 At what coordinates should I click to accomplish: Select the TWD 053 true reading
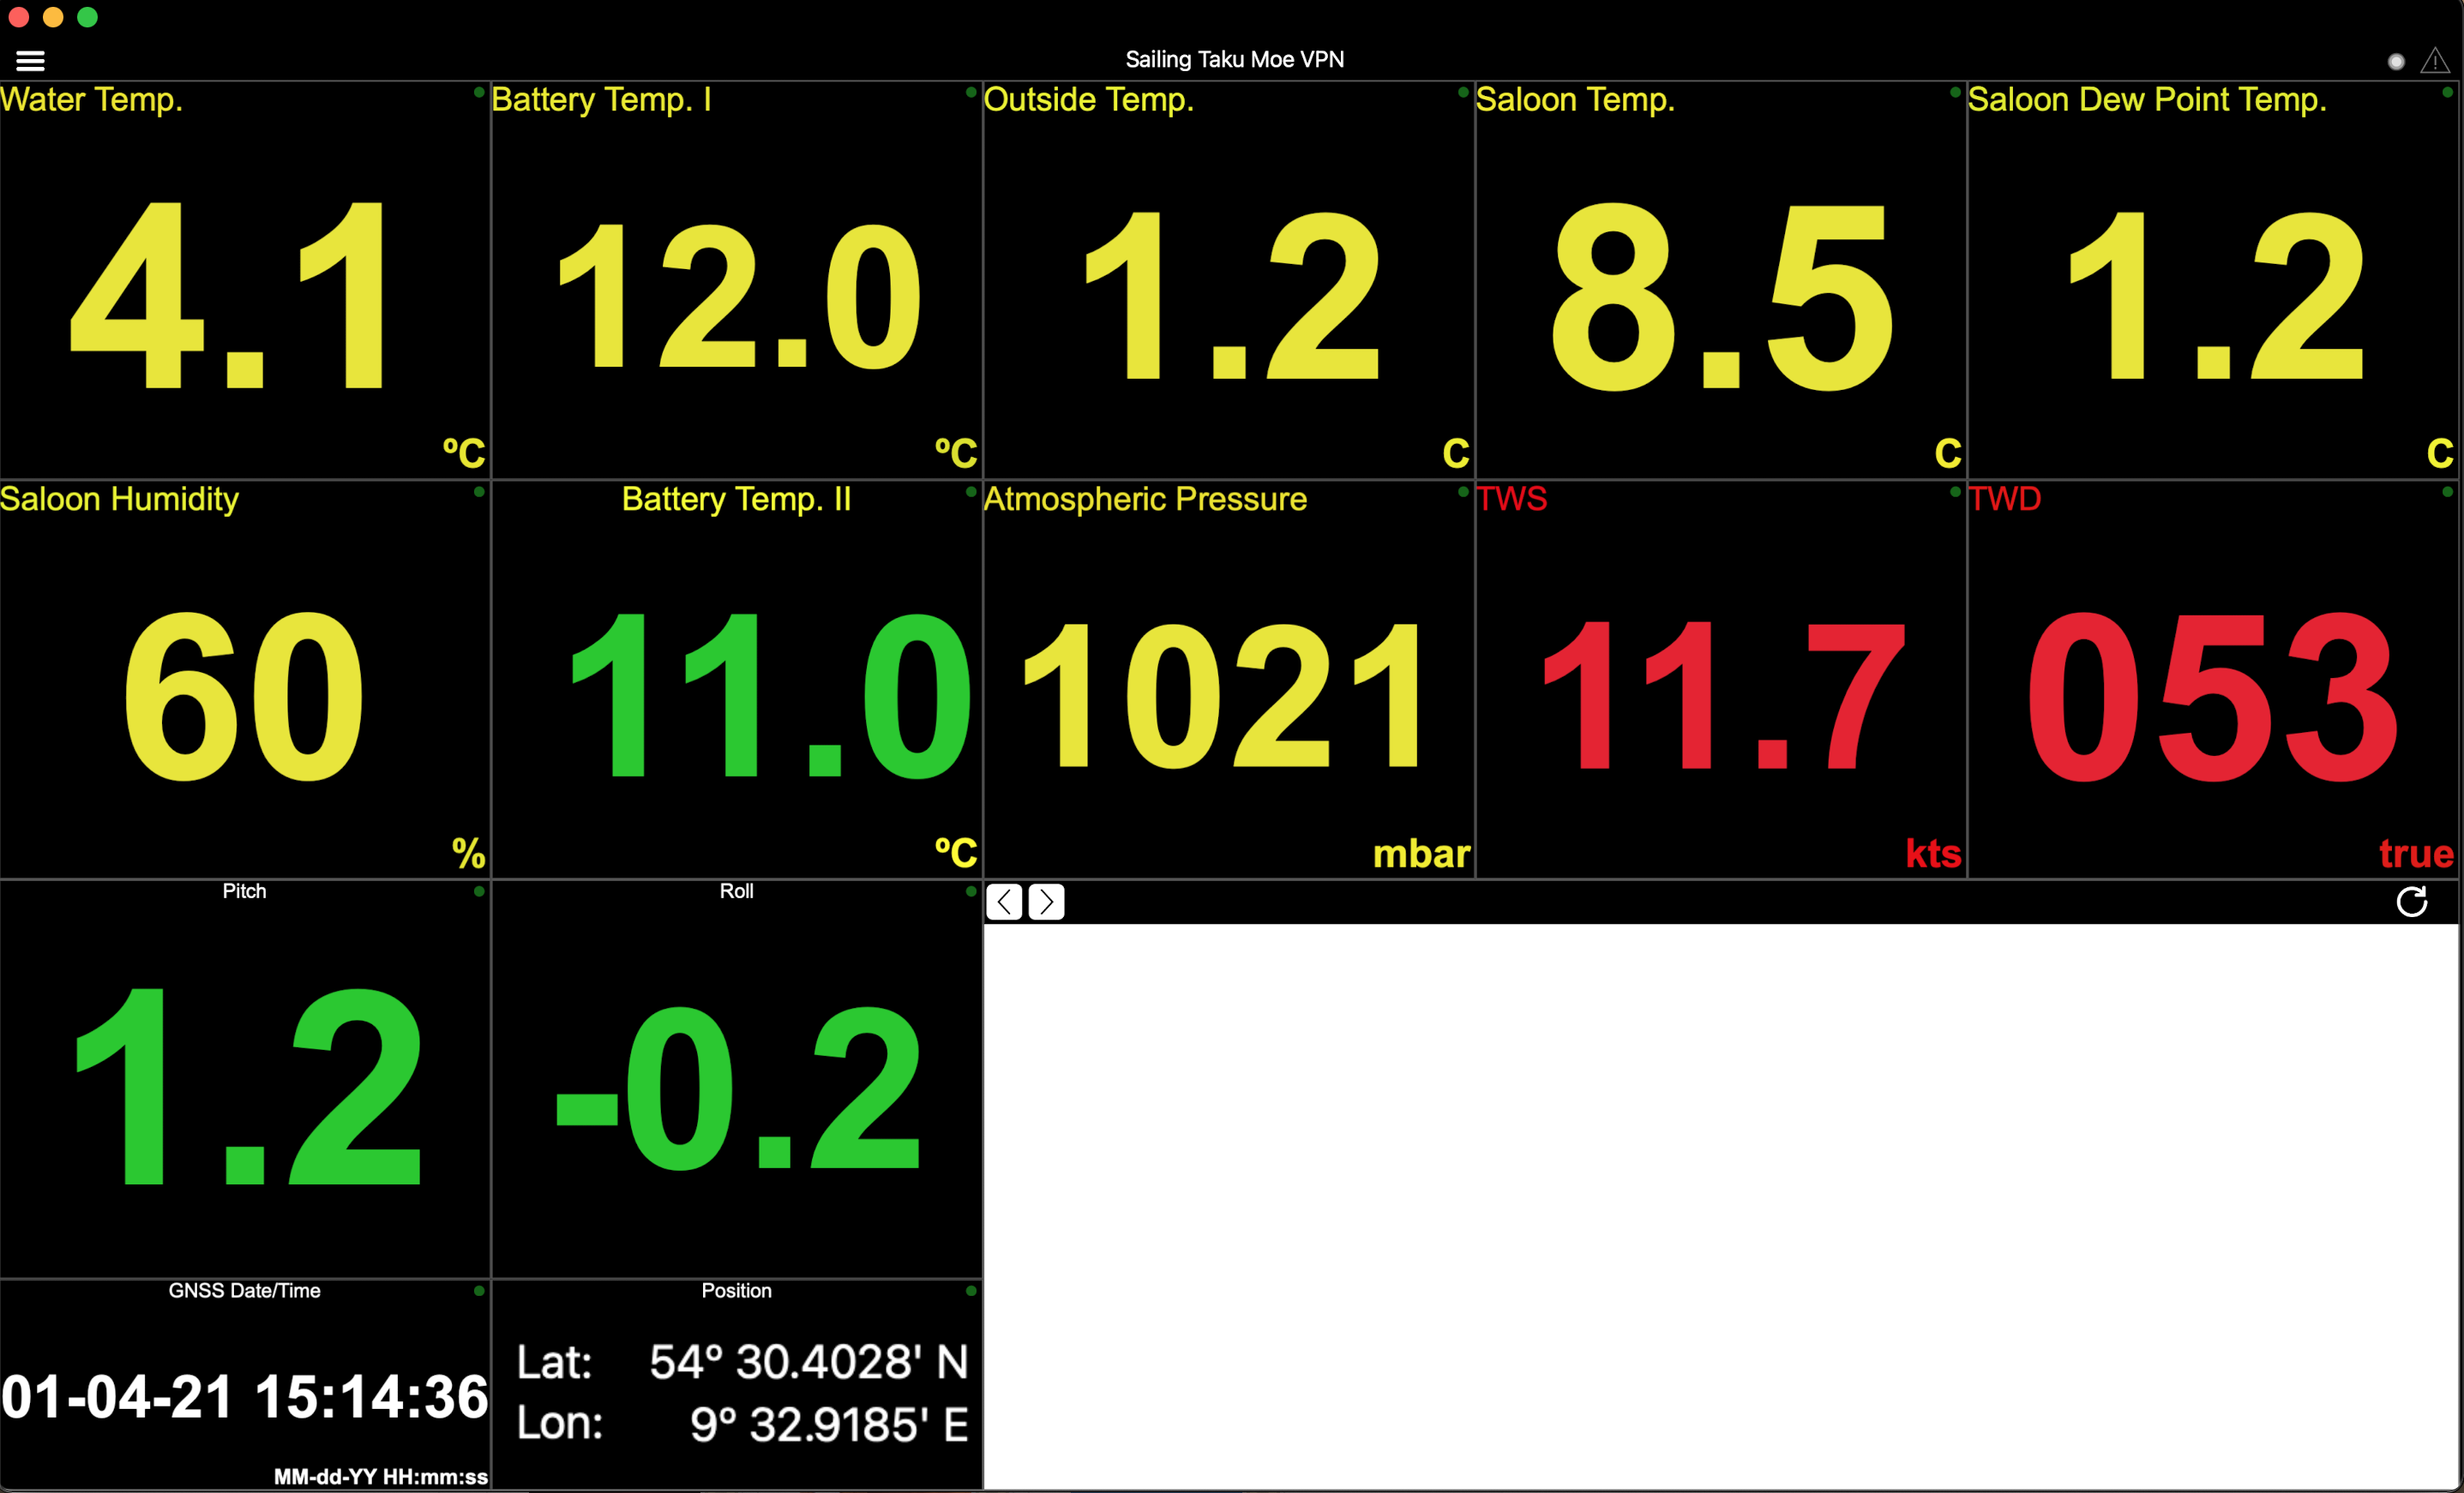pyautogui.click(x=2212, y=696)
